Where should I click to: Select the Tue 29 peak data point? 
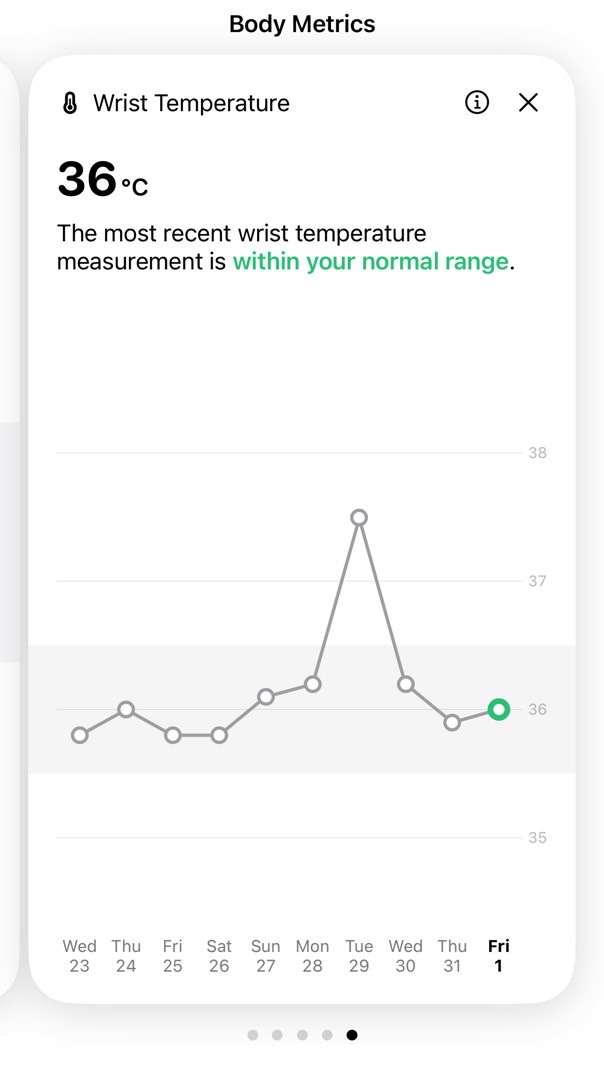(x=359, y=518)
